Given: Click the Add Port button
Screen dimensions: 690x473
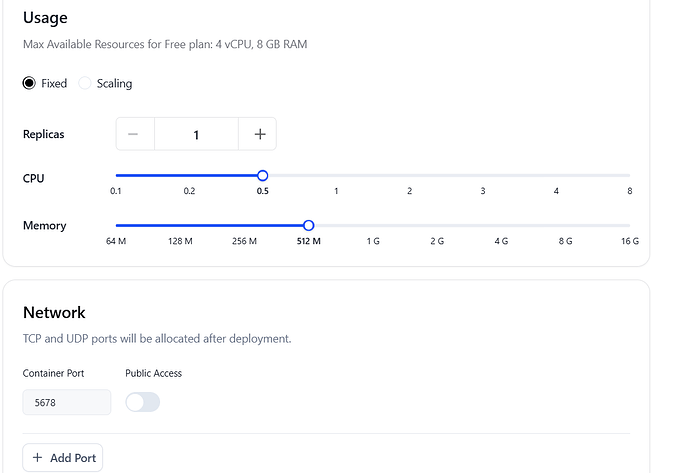Looking at the screenshot, I should click(x=62, y=458).
